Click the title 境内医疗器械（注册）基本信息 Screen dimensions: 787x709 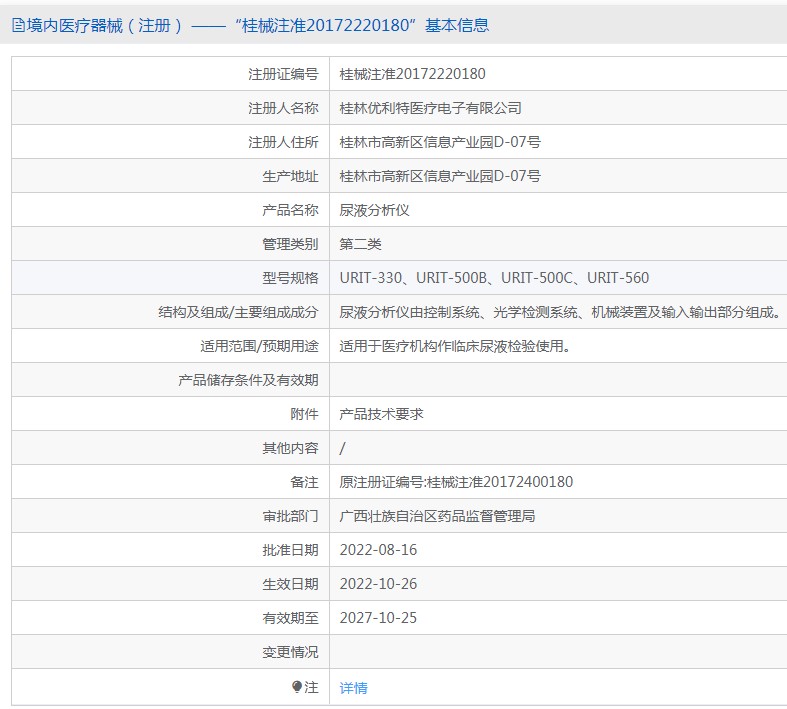[x=258, y=25]
